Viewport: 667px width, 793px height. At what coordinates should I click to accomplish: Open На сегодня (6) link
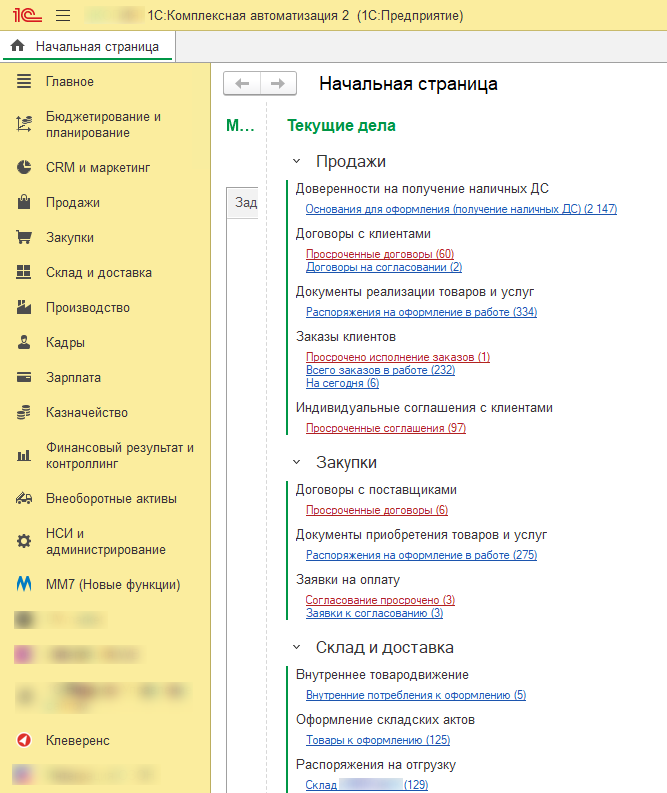click(x=342, y=383)
